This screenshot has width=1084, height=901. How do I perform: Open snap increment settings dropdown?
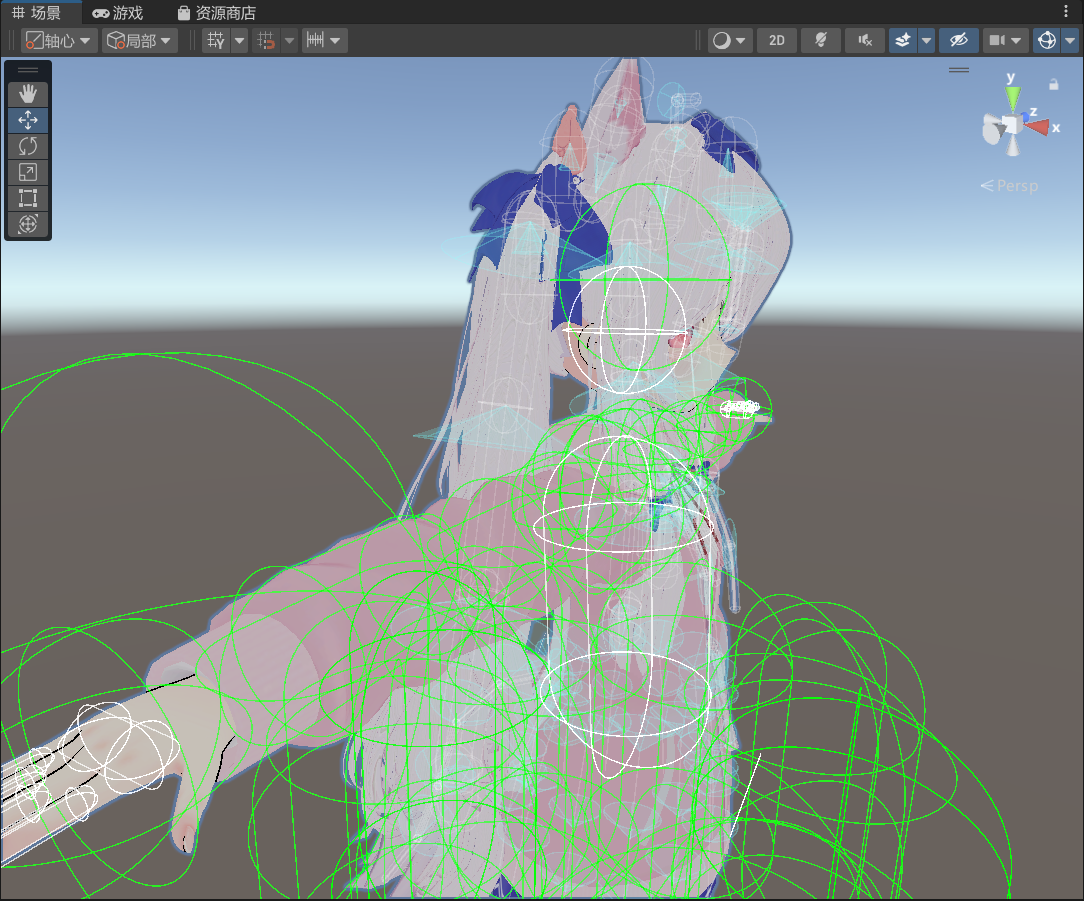(x=324, y=41)
